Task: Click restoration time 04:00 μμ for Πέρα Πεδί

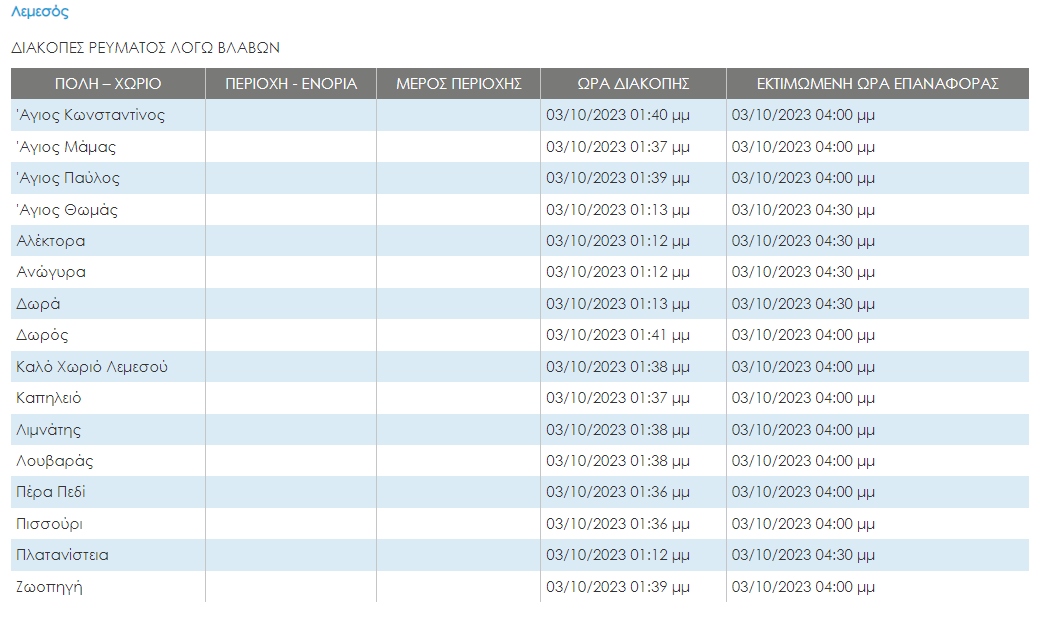Action: pos(803,492)
